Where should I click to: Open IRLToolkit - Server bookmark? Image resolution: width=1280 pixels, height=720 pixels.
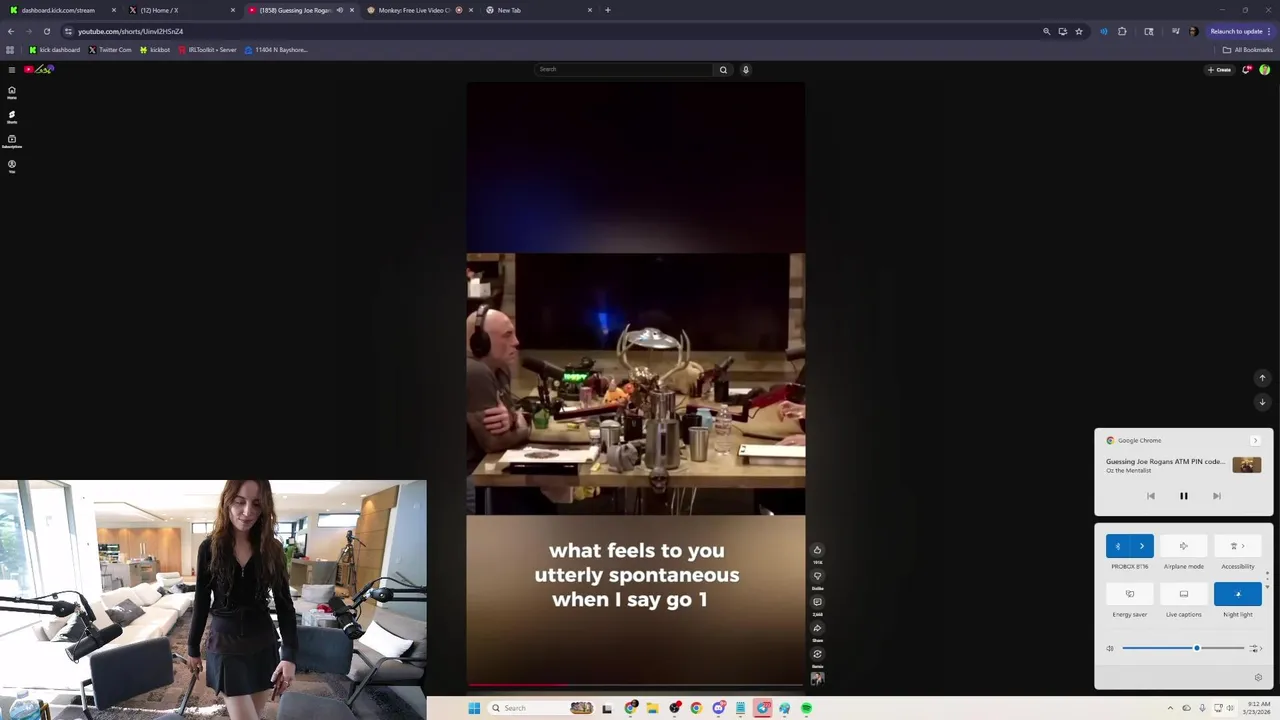(x=207, y=50)
